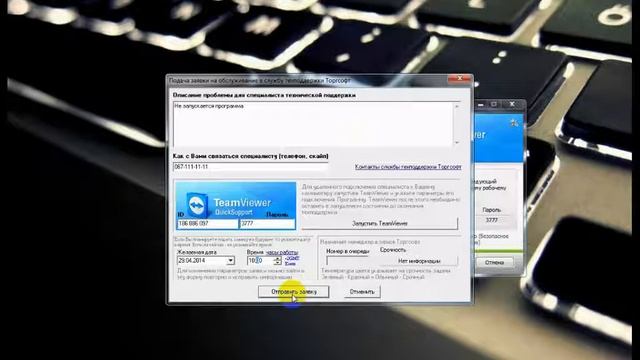Open the часы работы link
640x360 pixels.
282,253
